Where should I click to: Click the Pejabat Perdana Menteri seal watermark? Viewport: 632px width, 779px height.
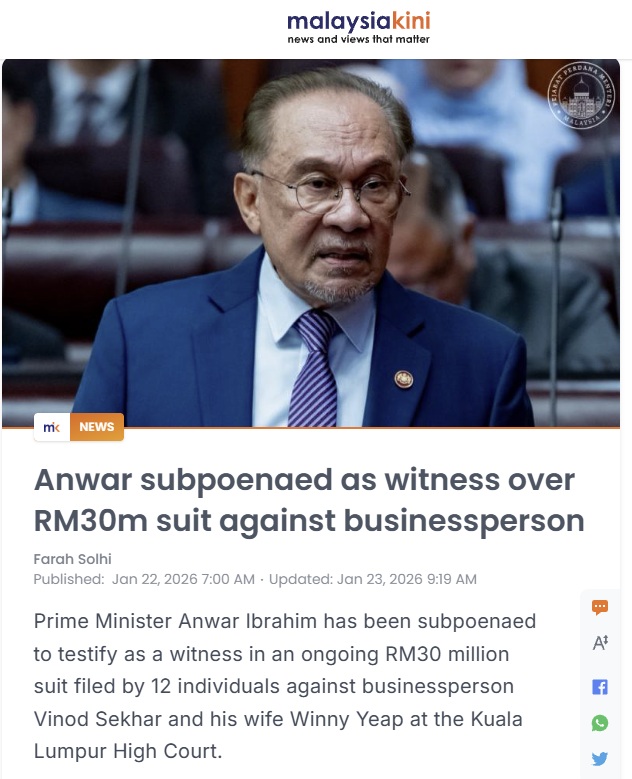[x=581, y=95]
